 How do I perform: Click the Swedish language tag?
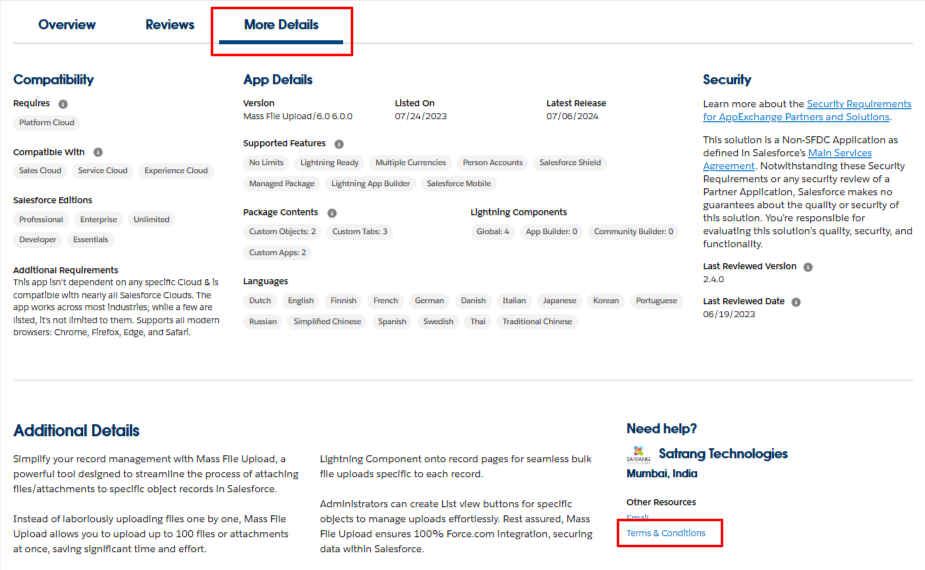(x=438, y=322)
